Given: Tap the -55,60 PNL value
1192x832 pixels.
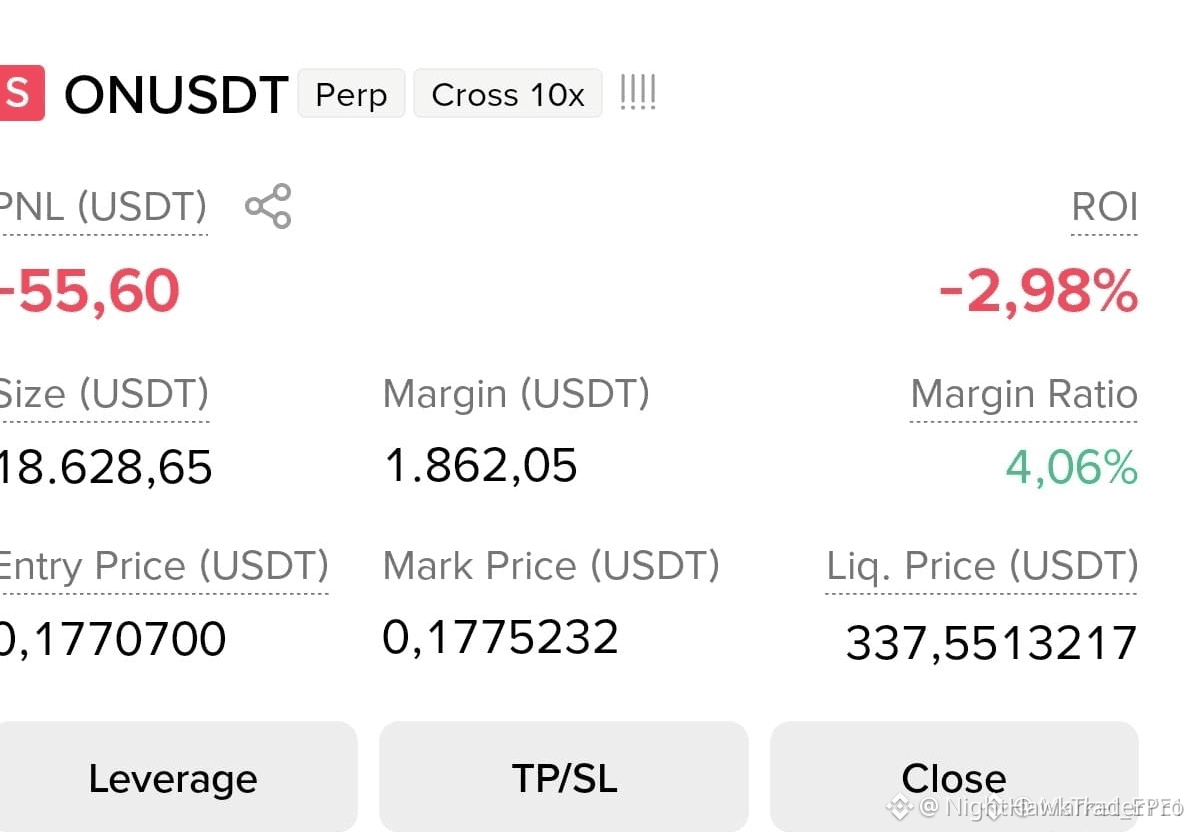Looking at the screenshot, I should 90,291.
